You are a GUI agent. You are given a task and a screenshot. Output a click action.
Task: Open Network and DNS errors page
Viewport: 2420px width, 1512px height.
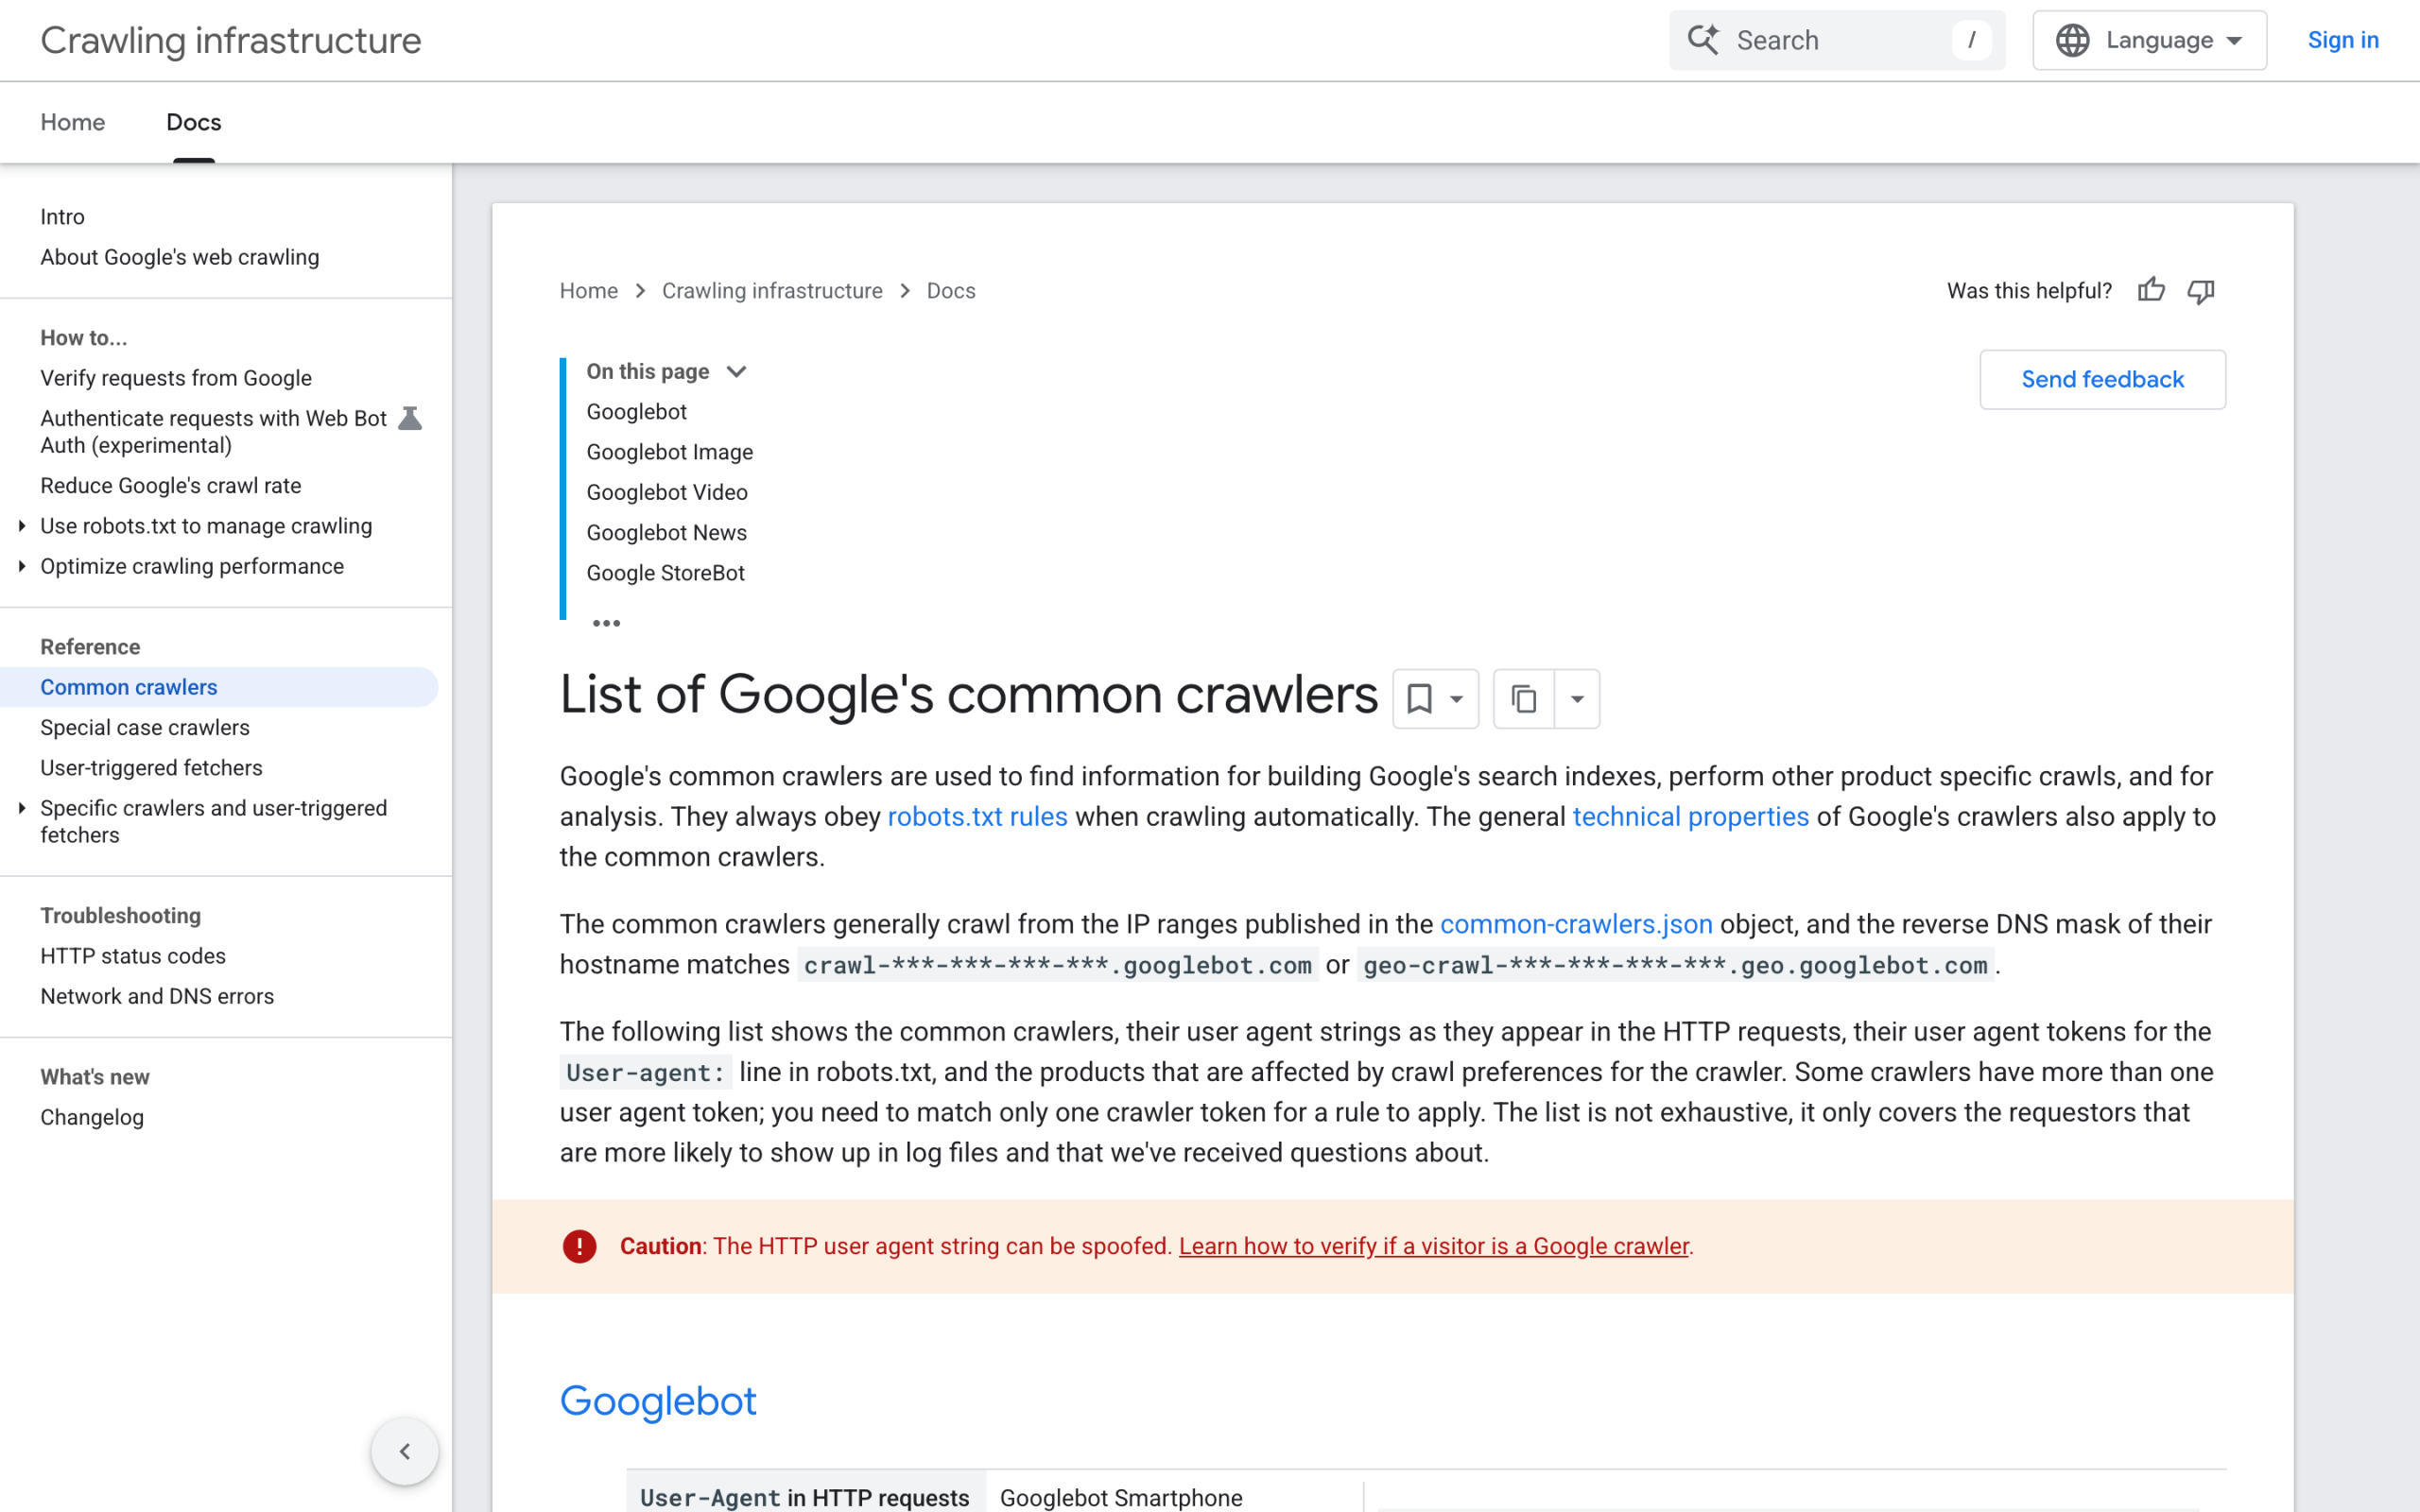pos(157,996)
